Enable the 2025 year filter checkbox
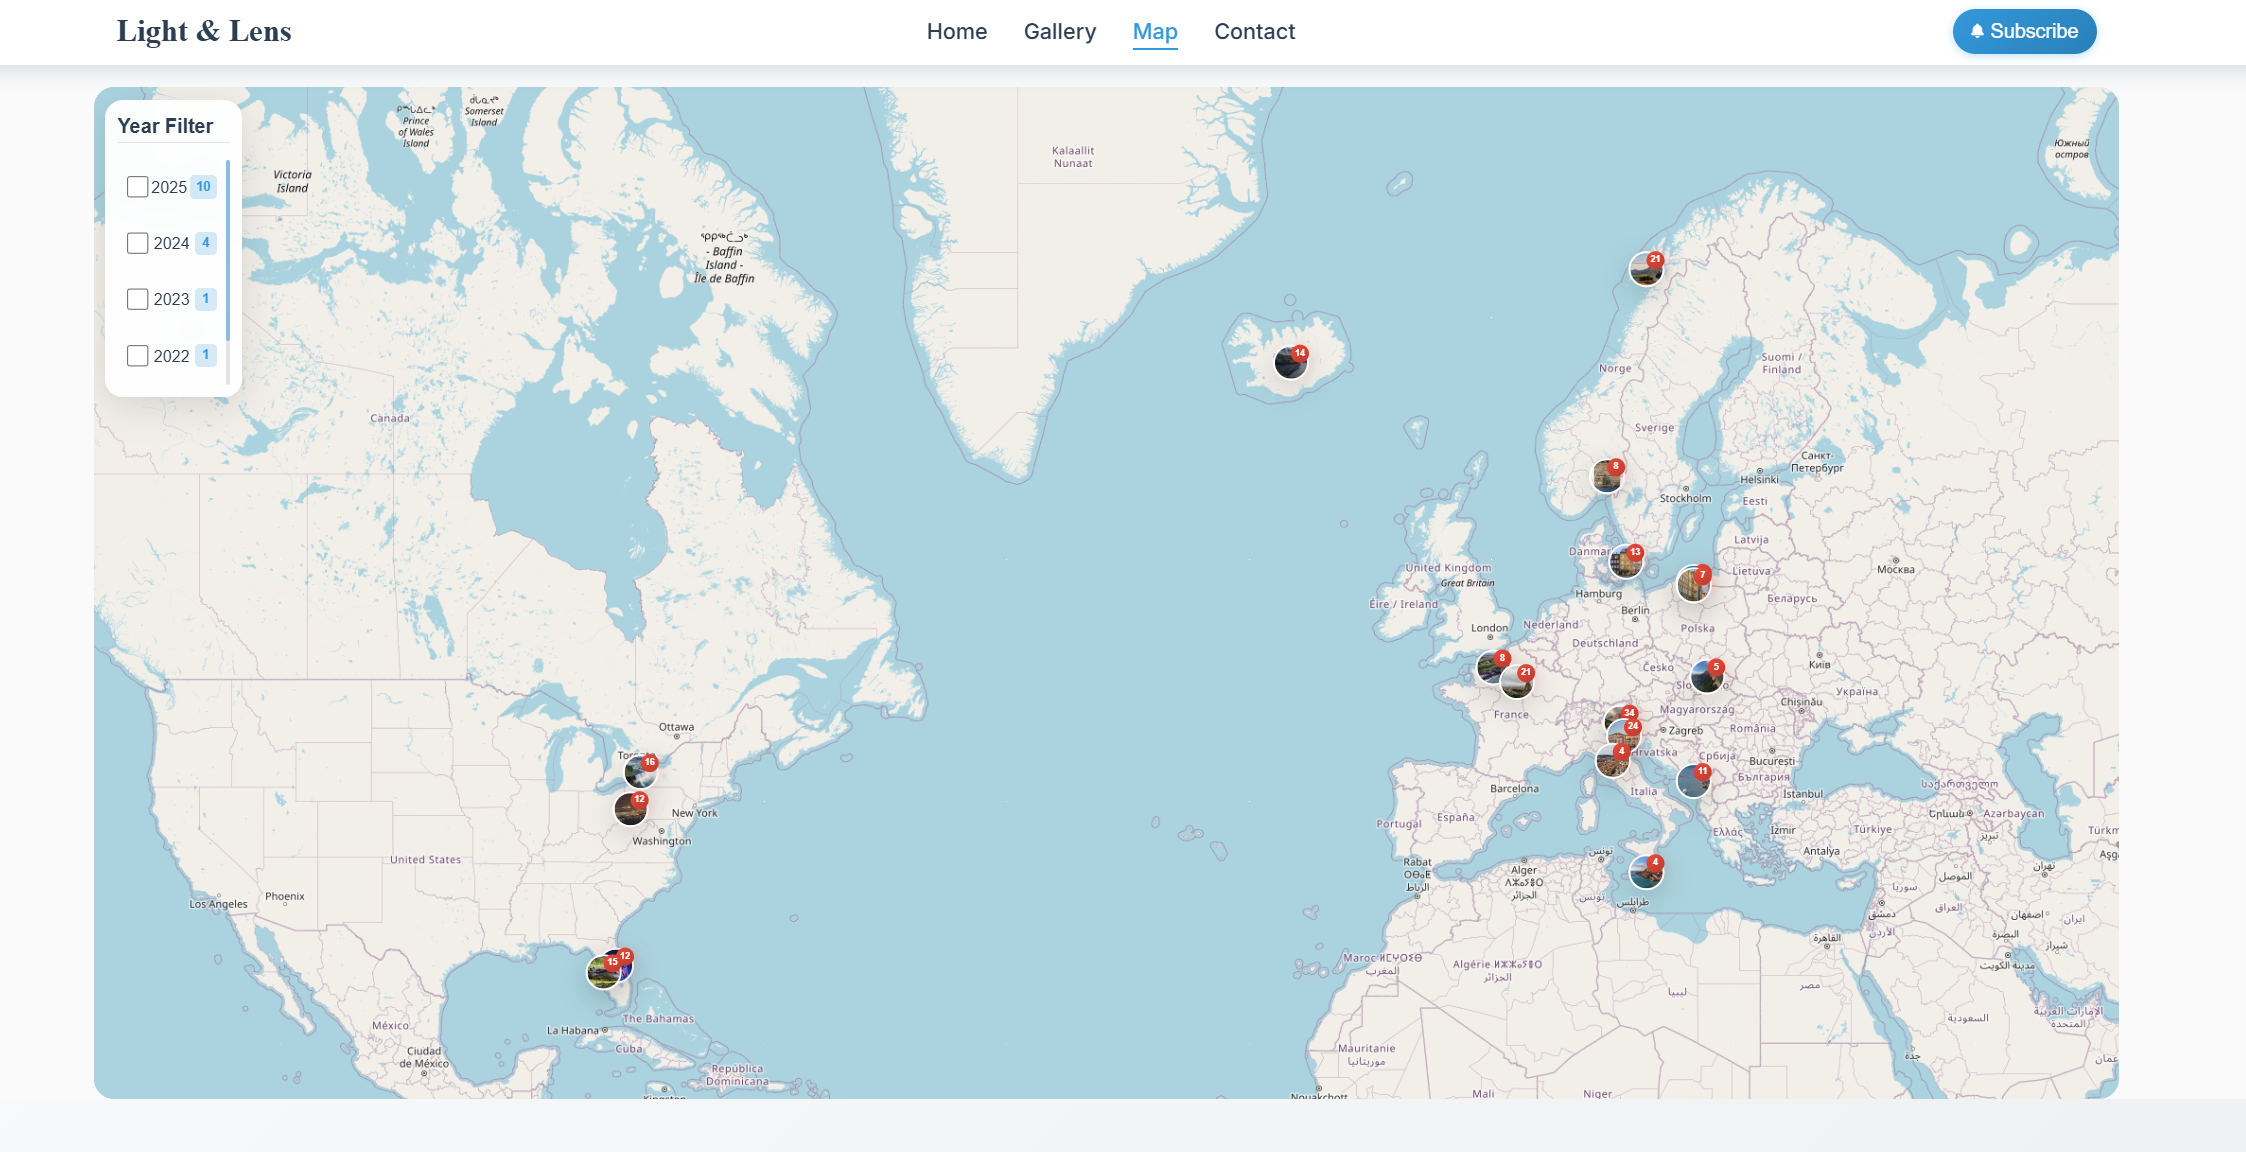Image resolution: width=2246 pixels, height=1152 pixels. 138,187
